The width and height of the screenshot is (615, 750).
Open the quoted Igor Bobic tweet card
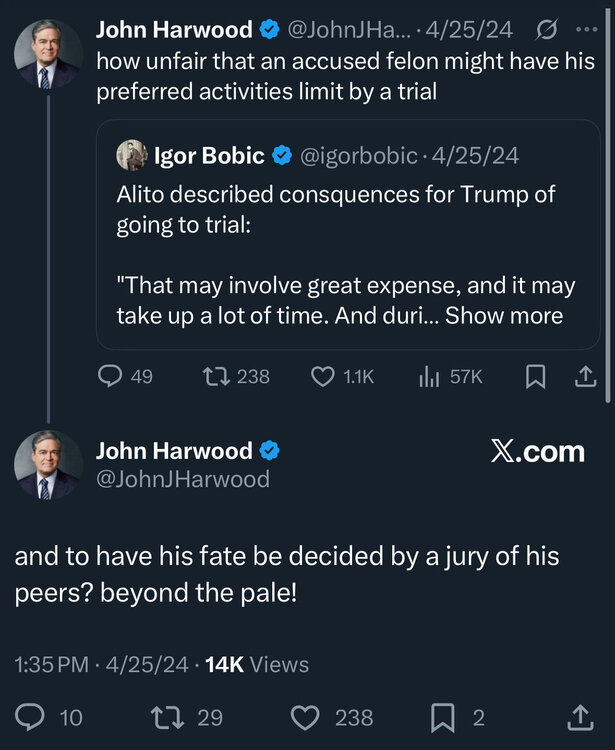click(348, 240)
